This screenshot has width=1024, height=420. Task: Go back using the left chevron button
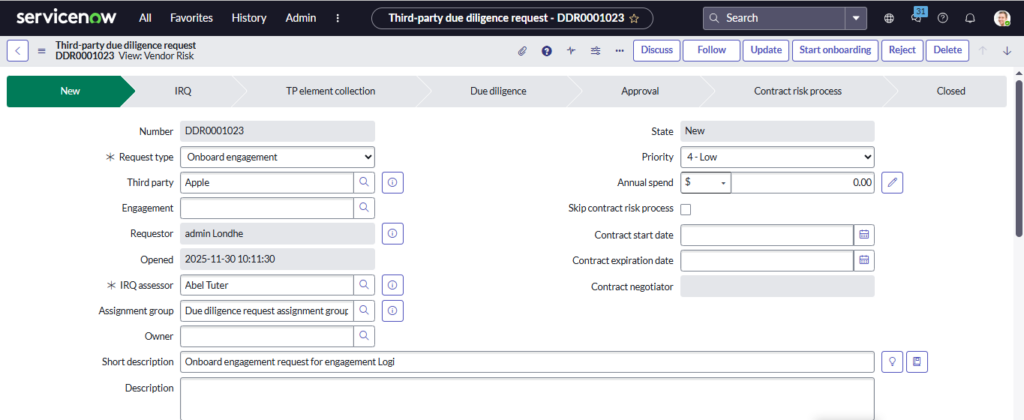(18, 51)
